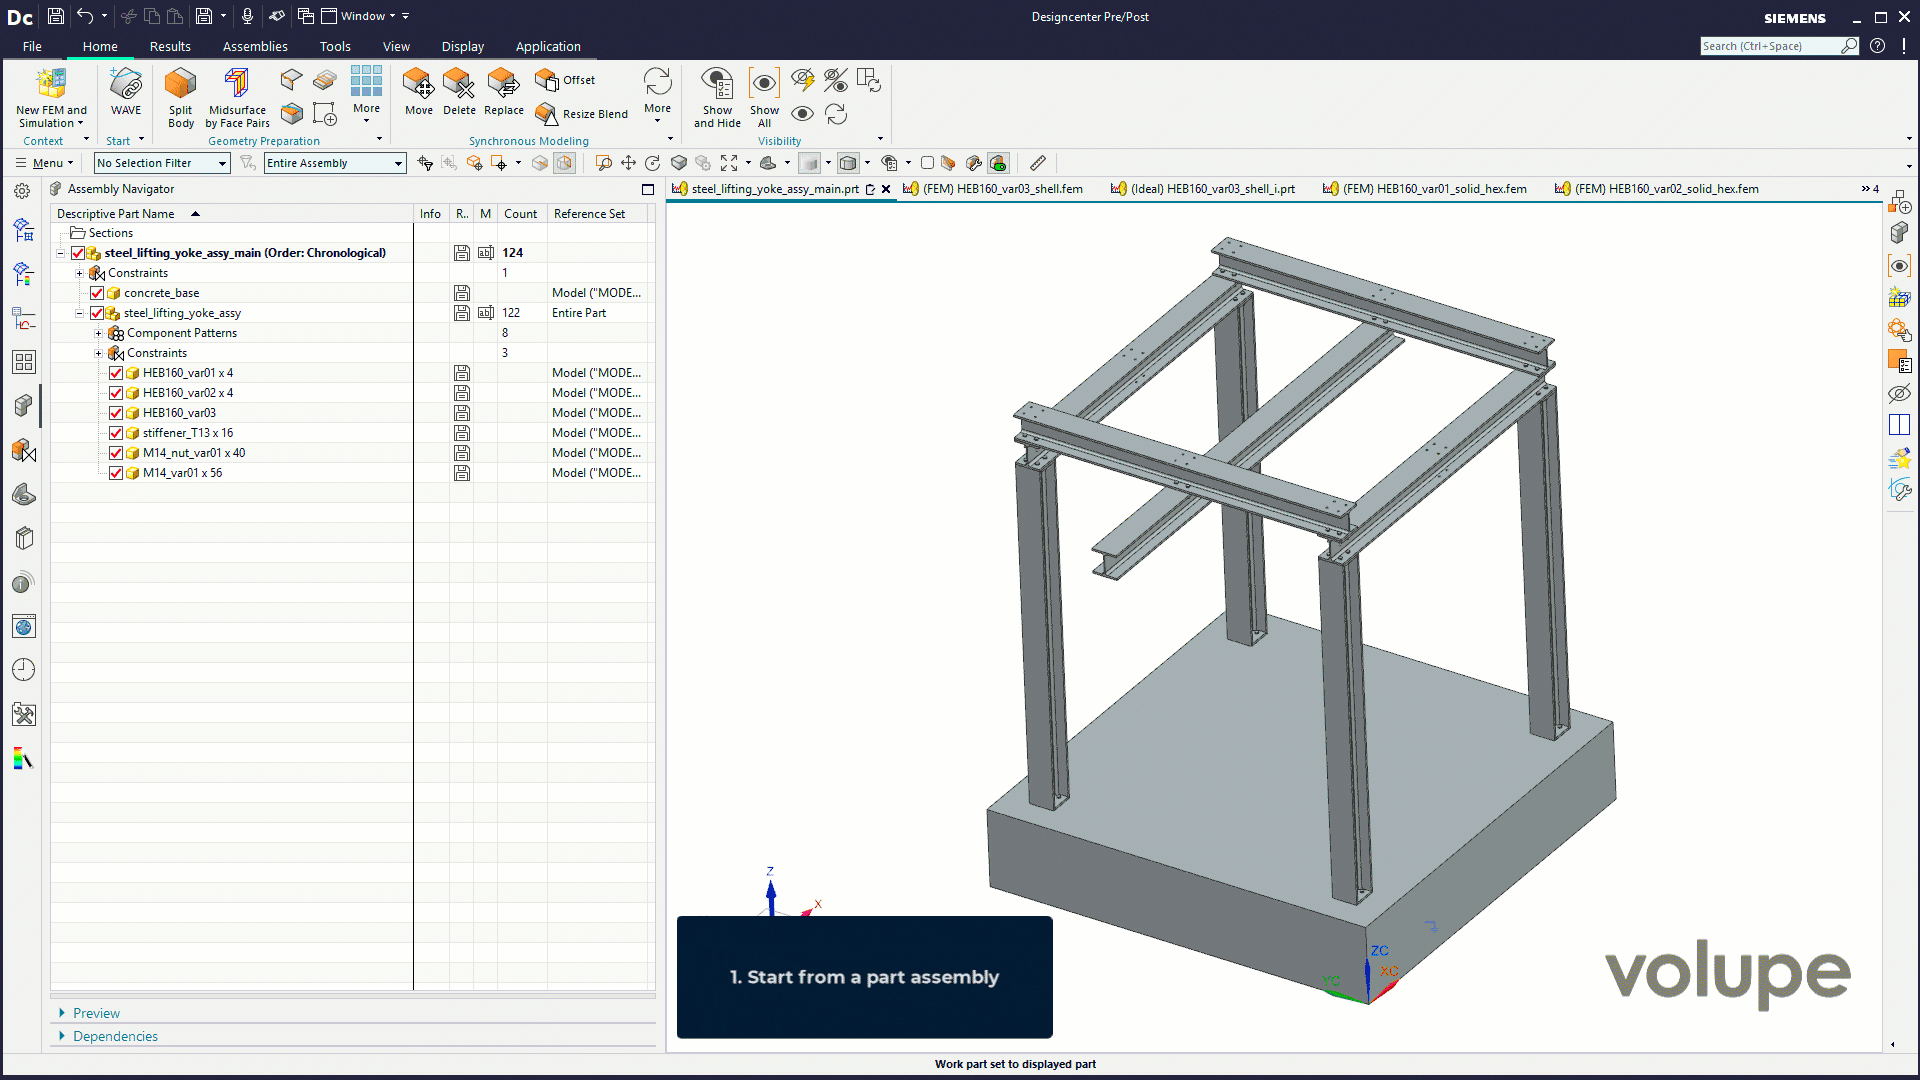This screenshot has width=1920, height=1080.
Task: Click the WAVE tool icon
Action: pyautogui.click(x=126, y=84)
